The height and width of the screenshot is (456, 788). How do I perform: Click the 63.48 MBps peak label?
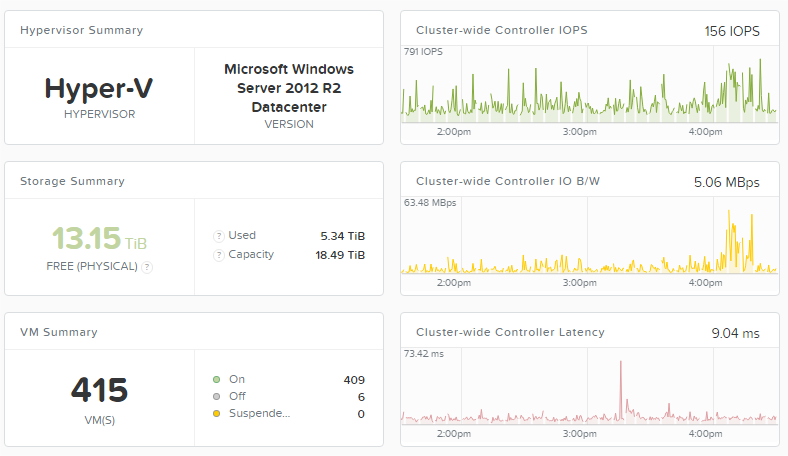coord(430,203)
